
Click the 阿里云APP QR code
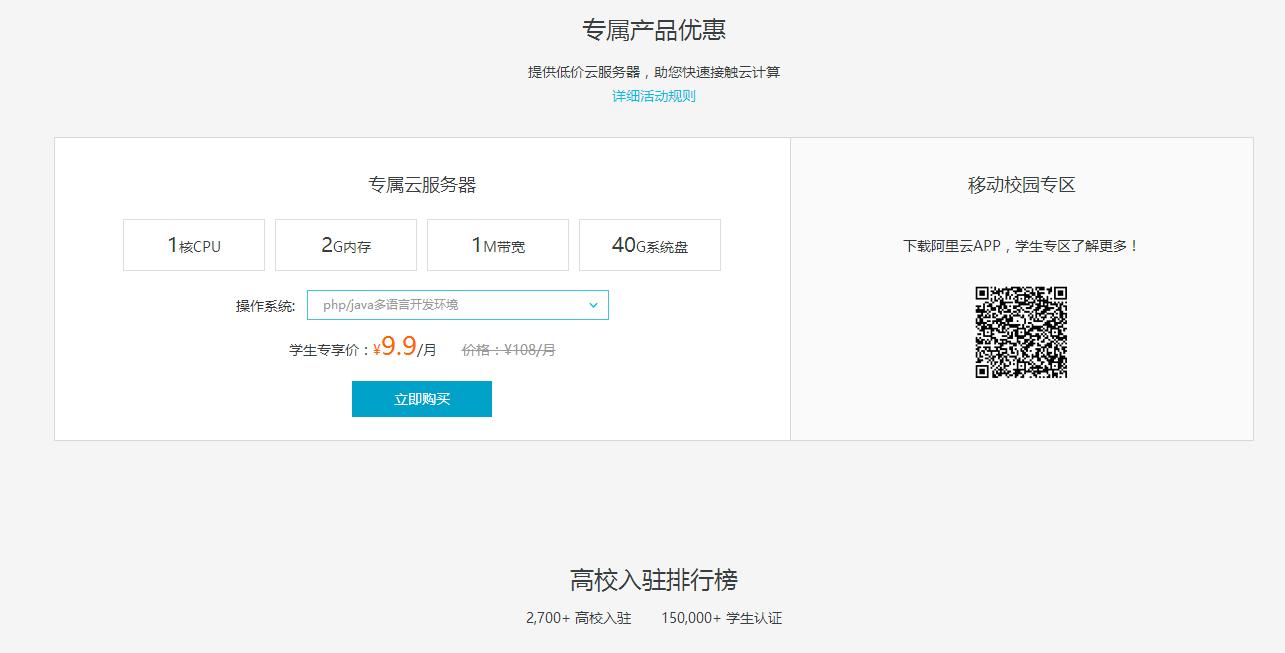click(1021, 332)
